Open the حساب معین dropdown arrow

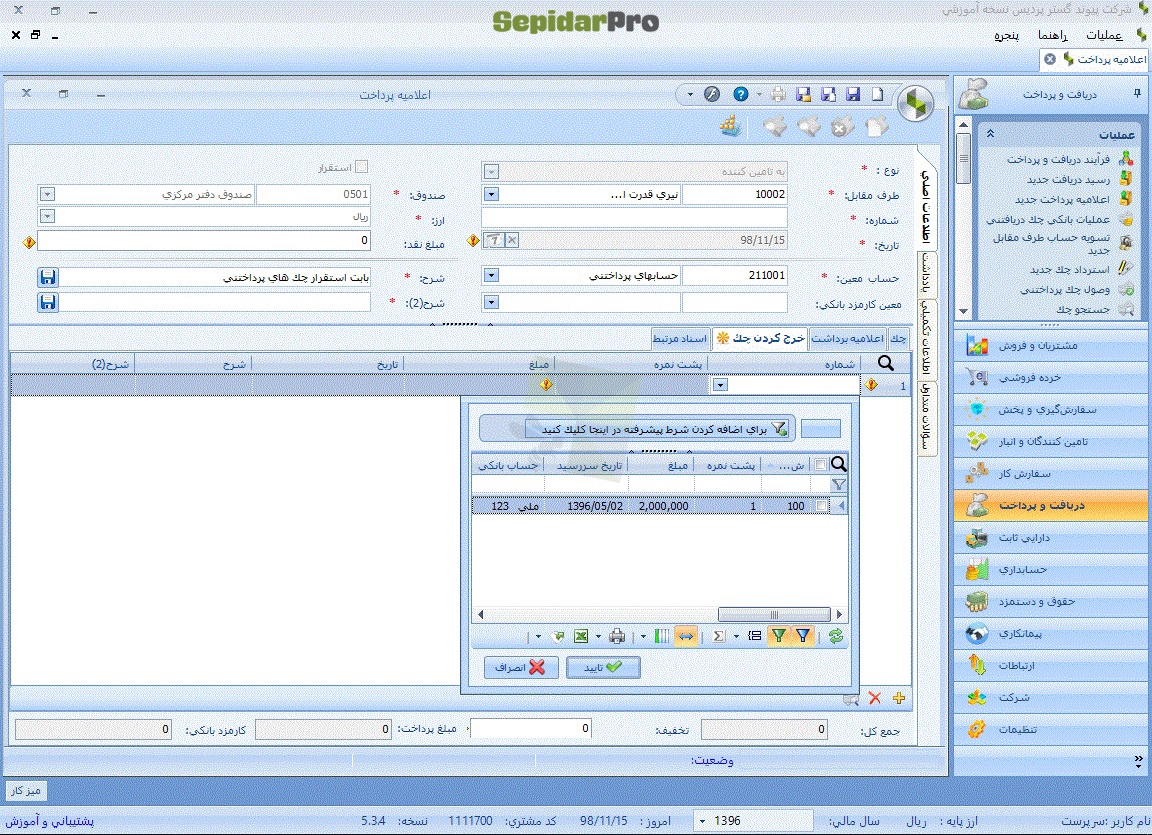tap(491, 275)
